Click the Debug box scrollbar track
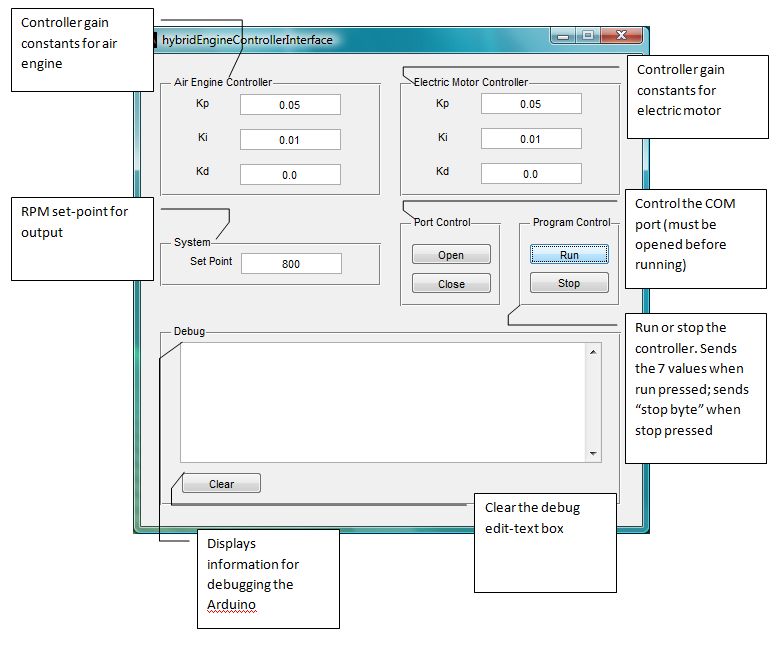781x649 pixels. (594, 402)
